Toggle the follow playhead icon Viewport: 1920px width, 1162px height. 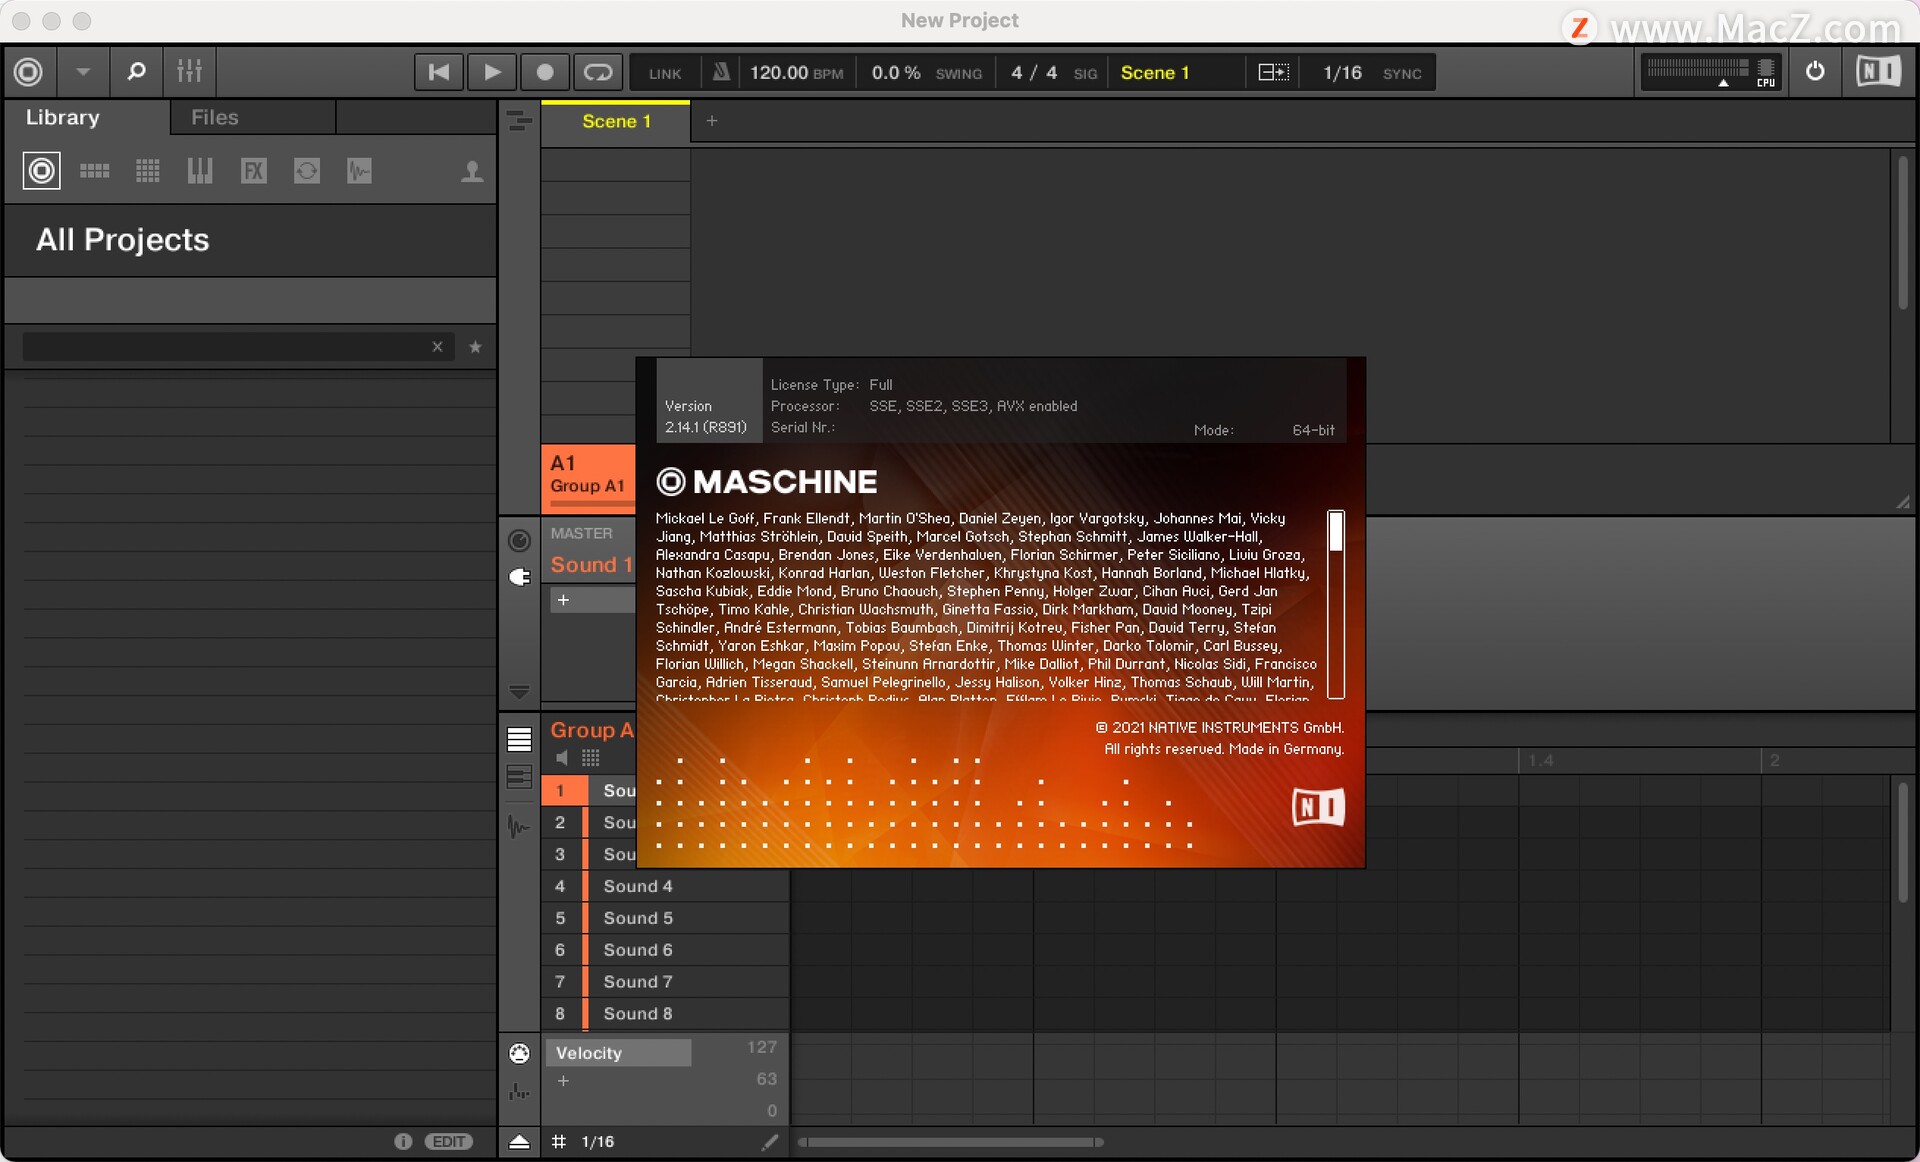pos(1273,72)
